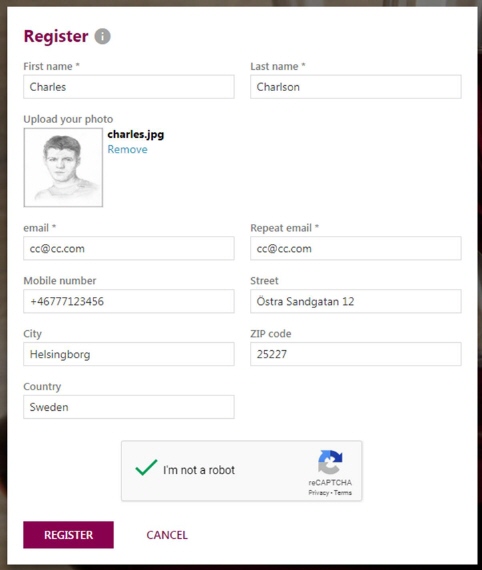
Task: Edit the Mobile number field
Action: click(x=129, y=301)
